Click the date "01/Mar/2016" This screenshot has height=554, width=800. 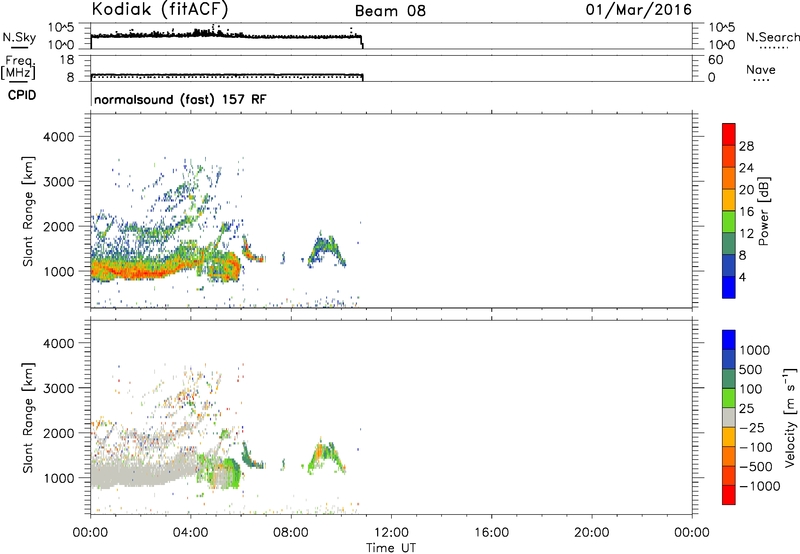click(x=638, y=10)
